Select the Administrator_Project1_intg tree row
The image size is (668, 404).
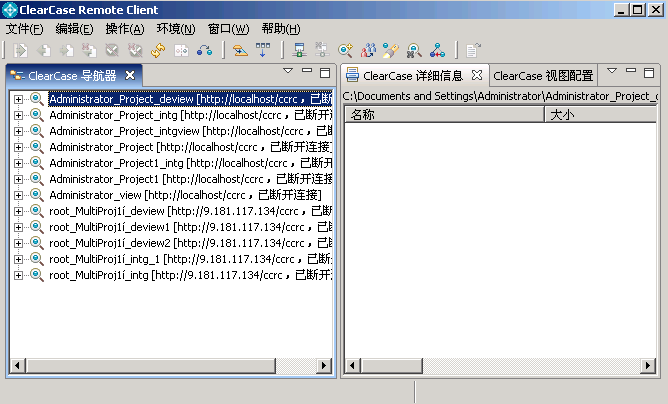[190, 163]
